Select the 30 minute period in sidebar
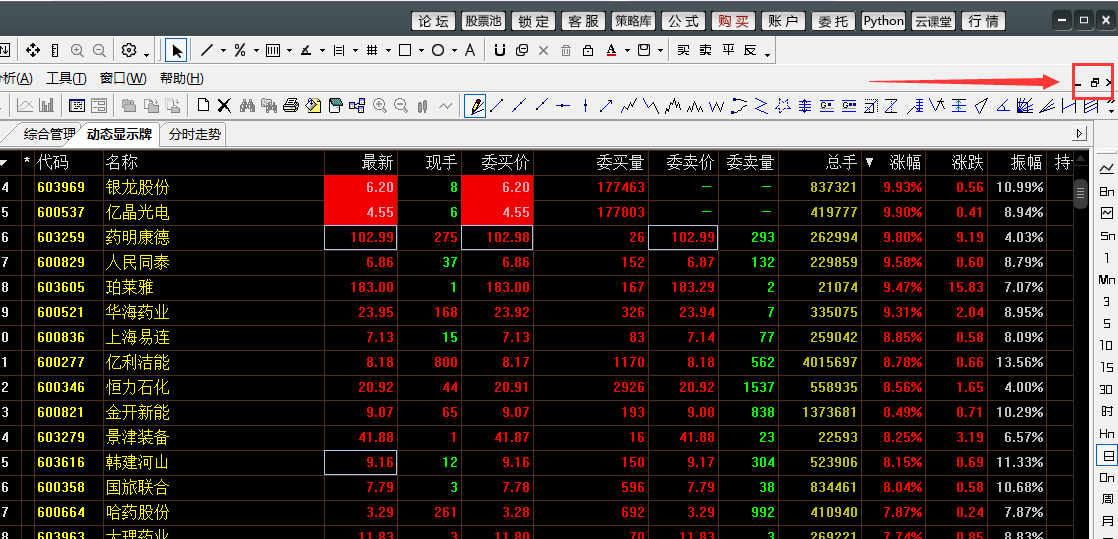This screenshot has height=539, width=1118. tap(1107, 389)
